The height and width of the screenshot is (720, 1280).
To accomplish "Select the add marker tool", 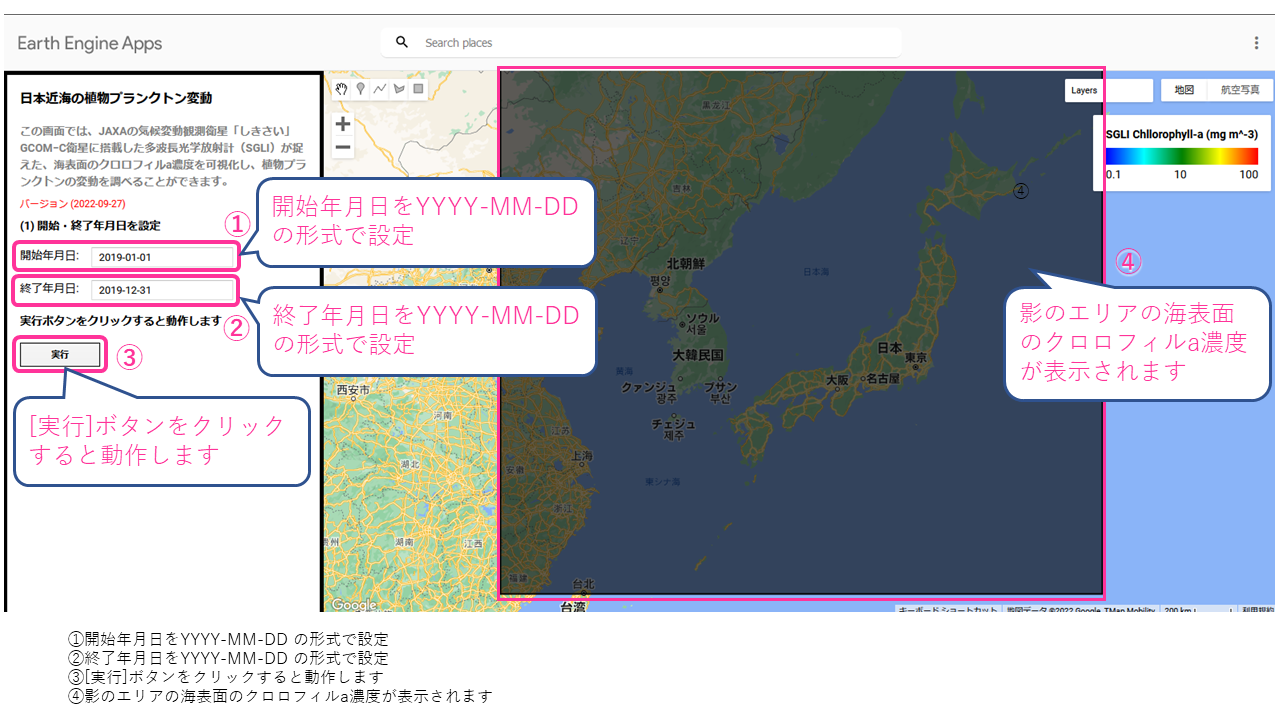I will [x=361, y=88].
